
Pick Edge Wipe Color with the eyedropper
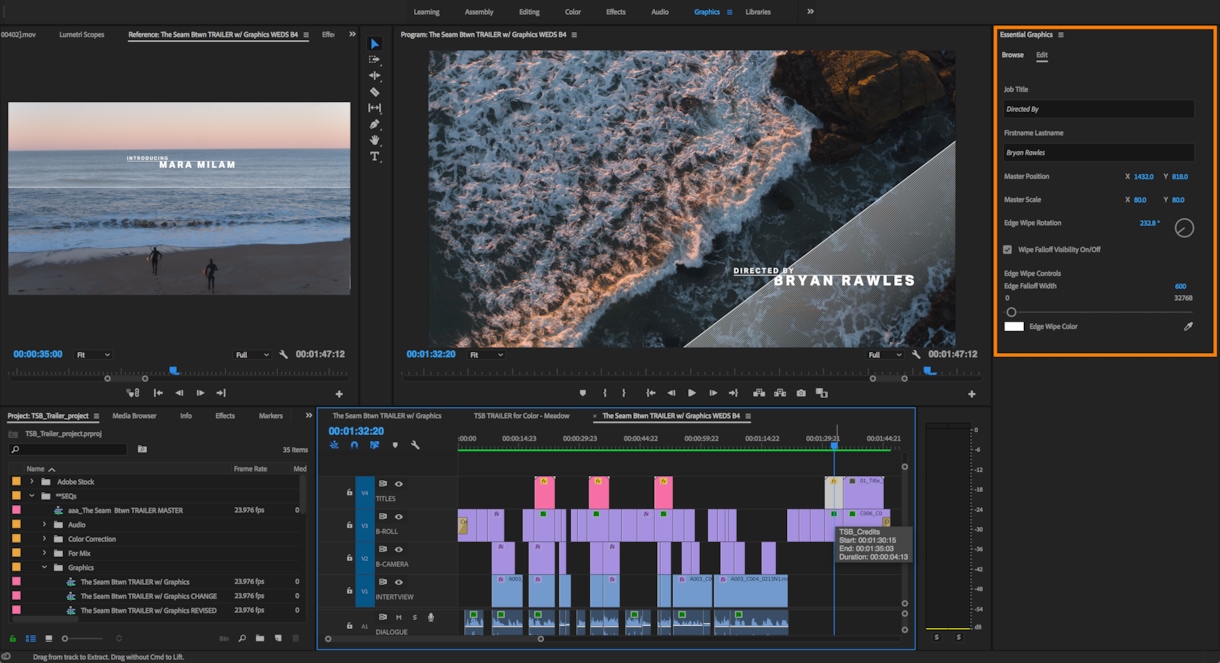[1188, 326]
